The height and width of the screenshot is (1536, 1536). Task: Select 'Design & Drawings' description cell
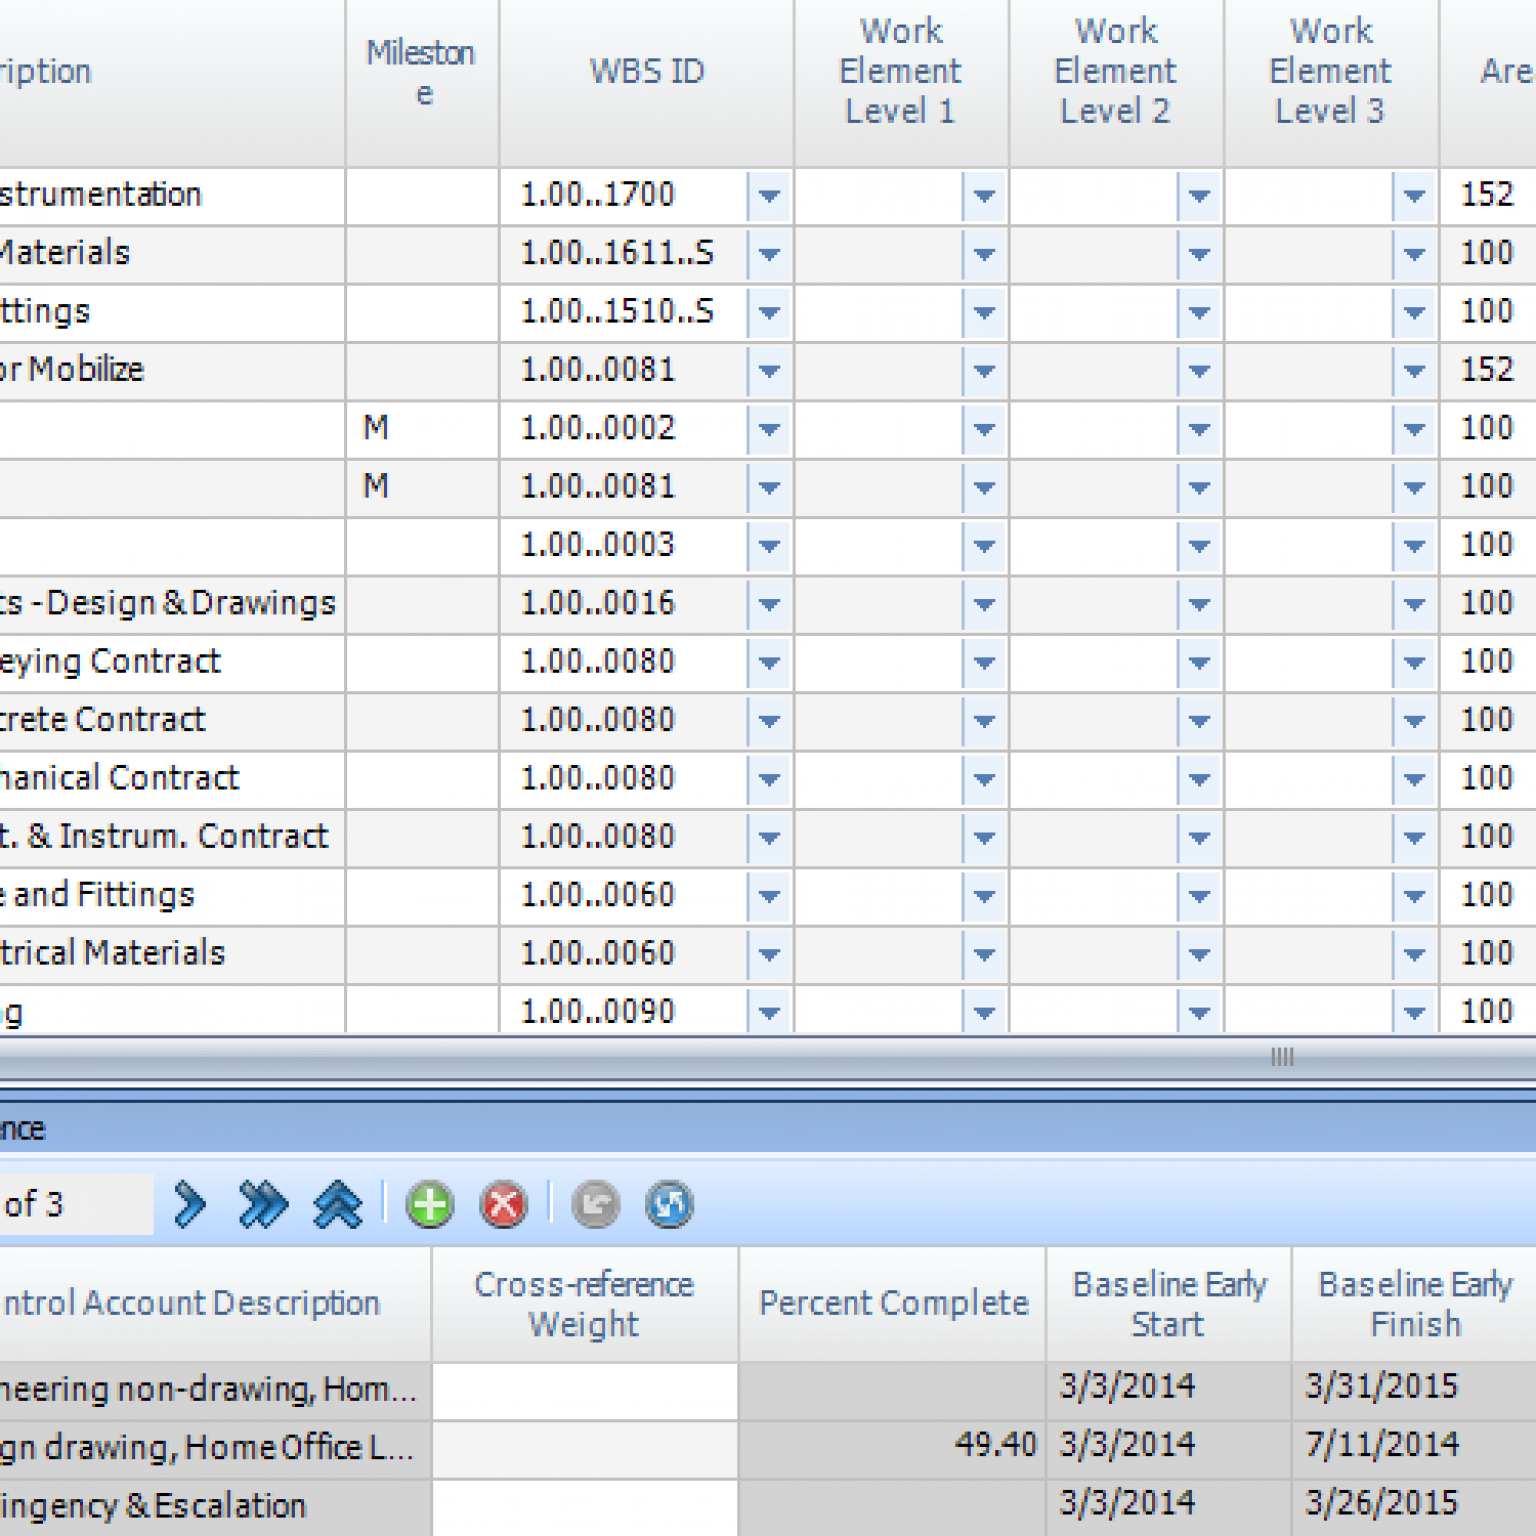172,604
